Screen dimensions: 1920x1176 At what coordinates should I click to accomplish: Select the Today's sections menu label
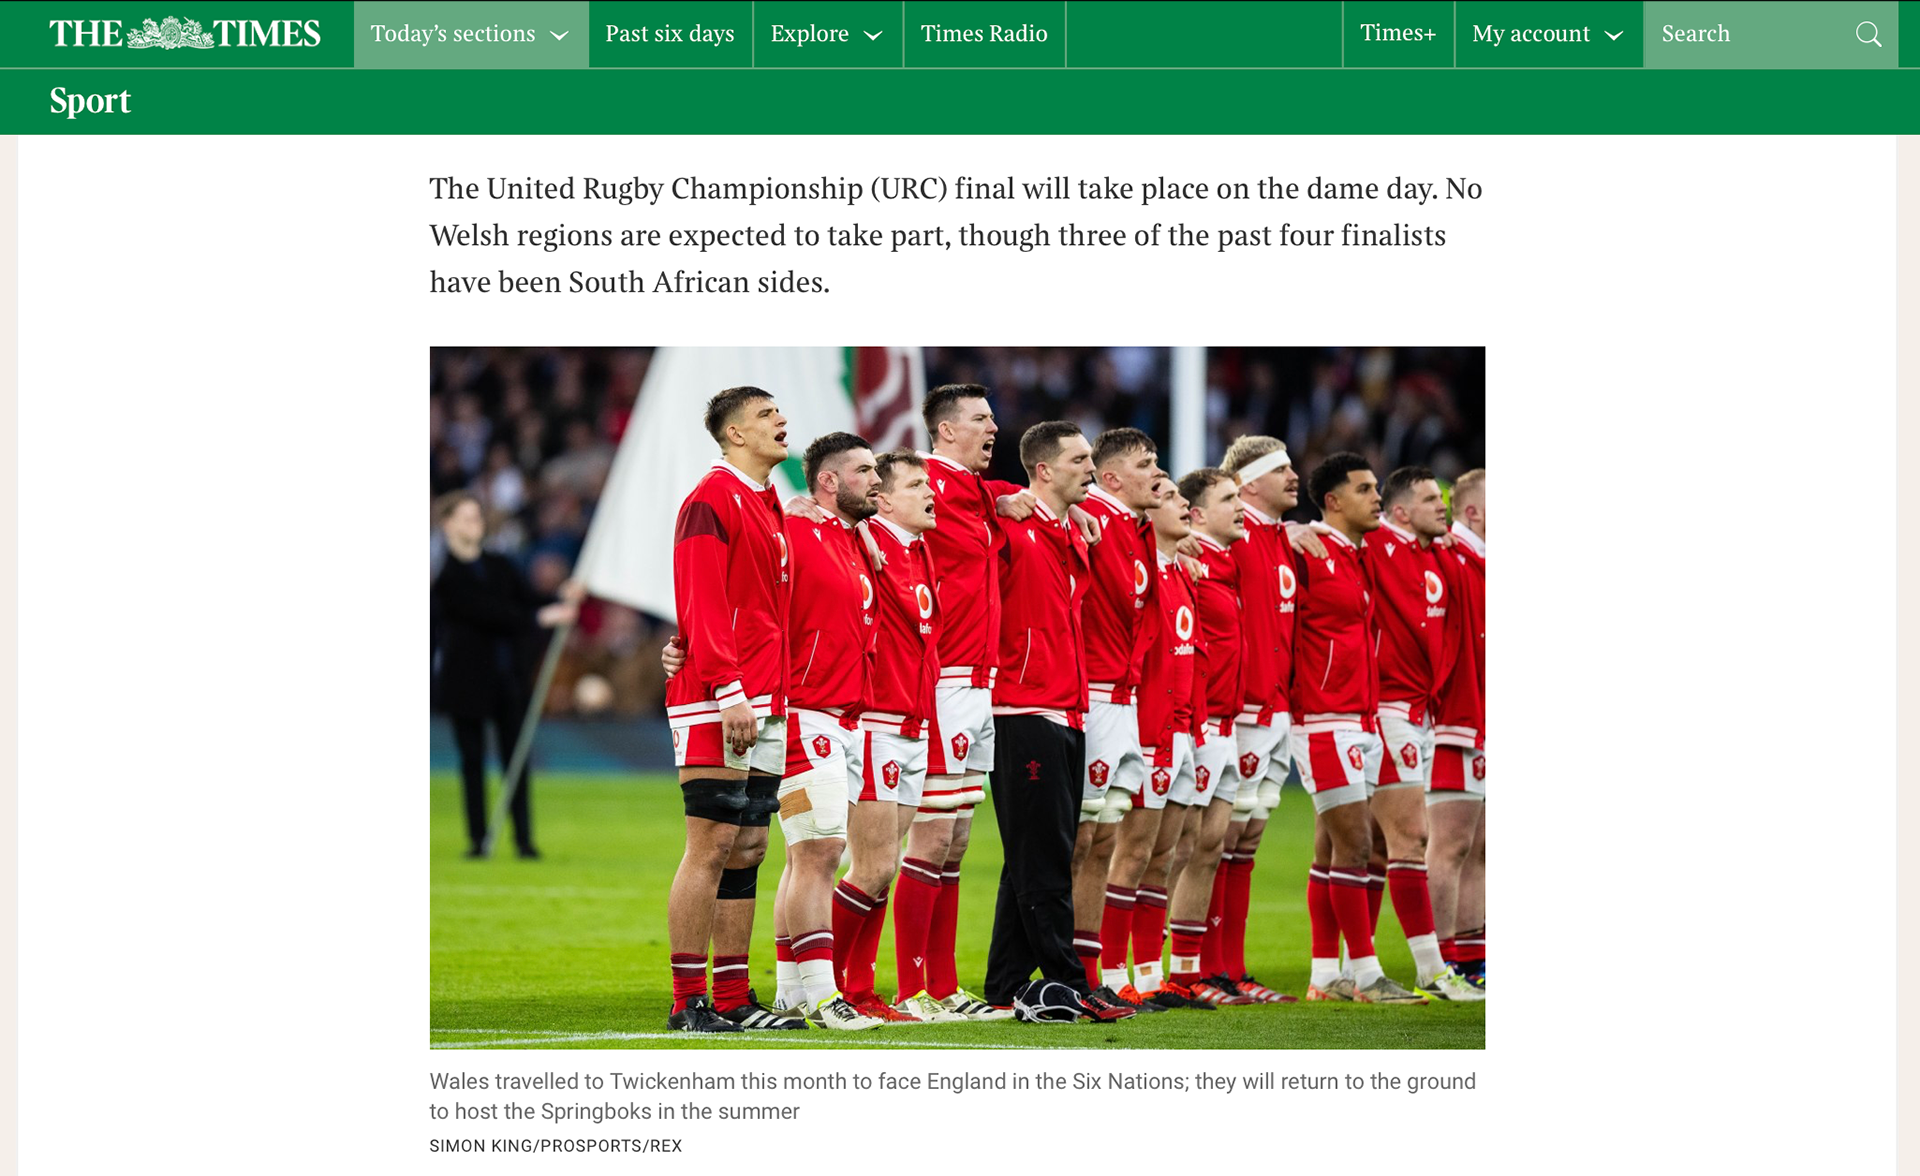[x=453, y=34]
